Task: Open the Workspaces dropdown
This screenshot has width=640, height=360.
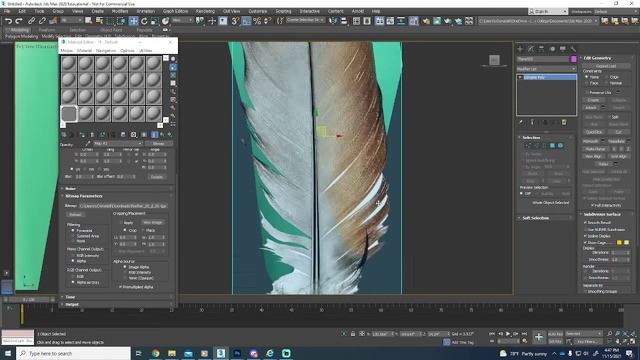Action: point(617,11)
